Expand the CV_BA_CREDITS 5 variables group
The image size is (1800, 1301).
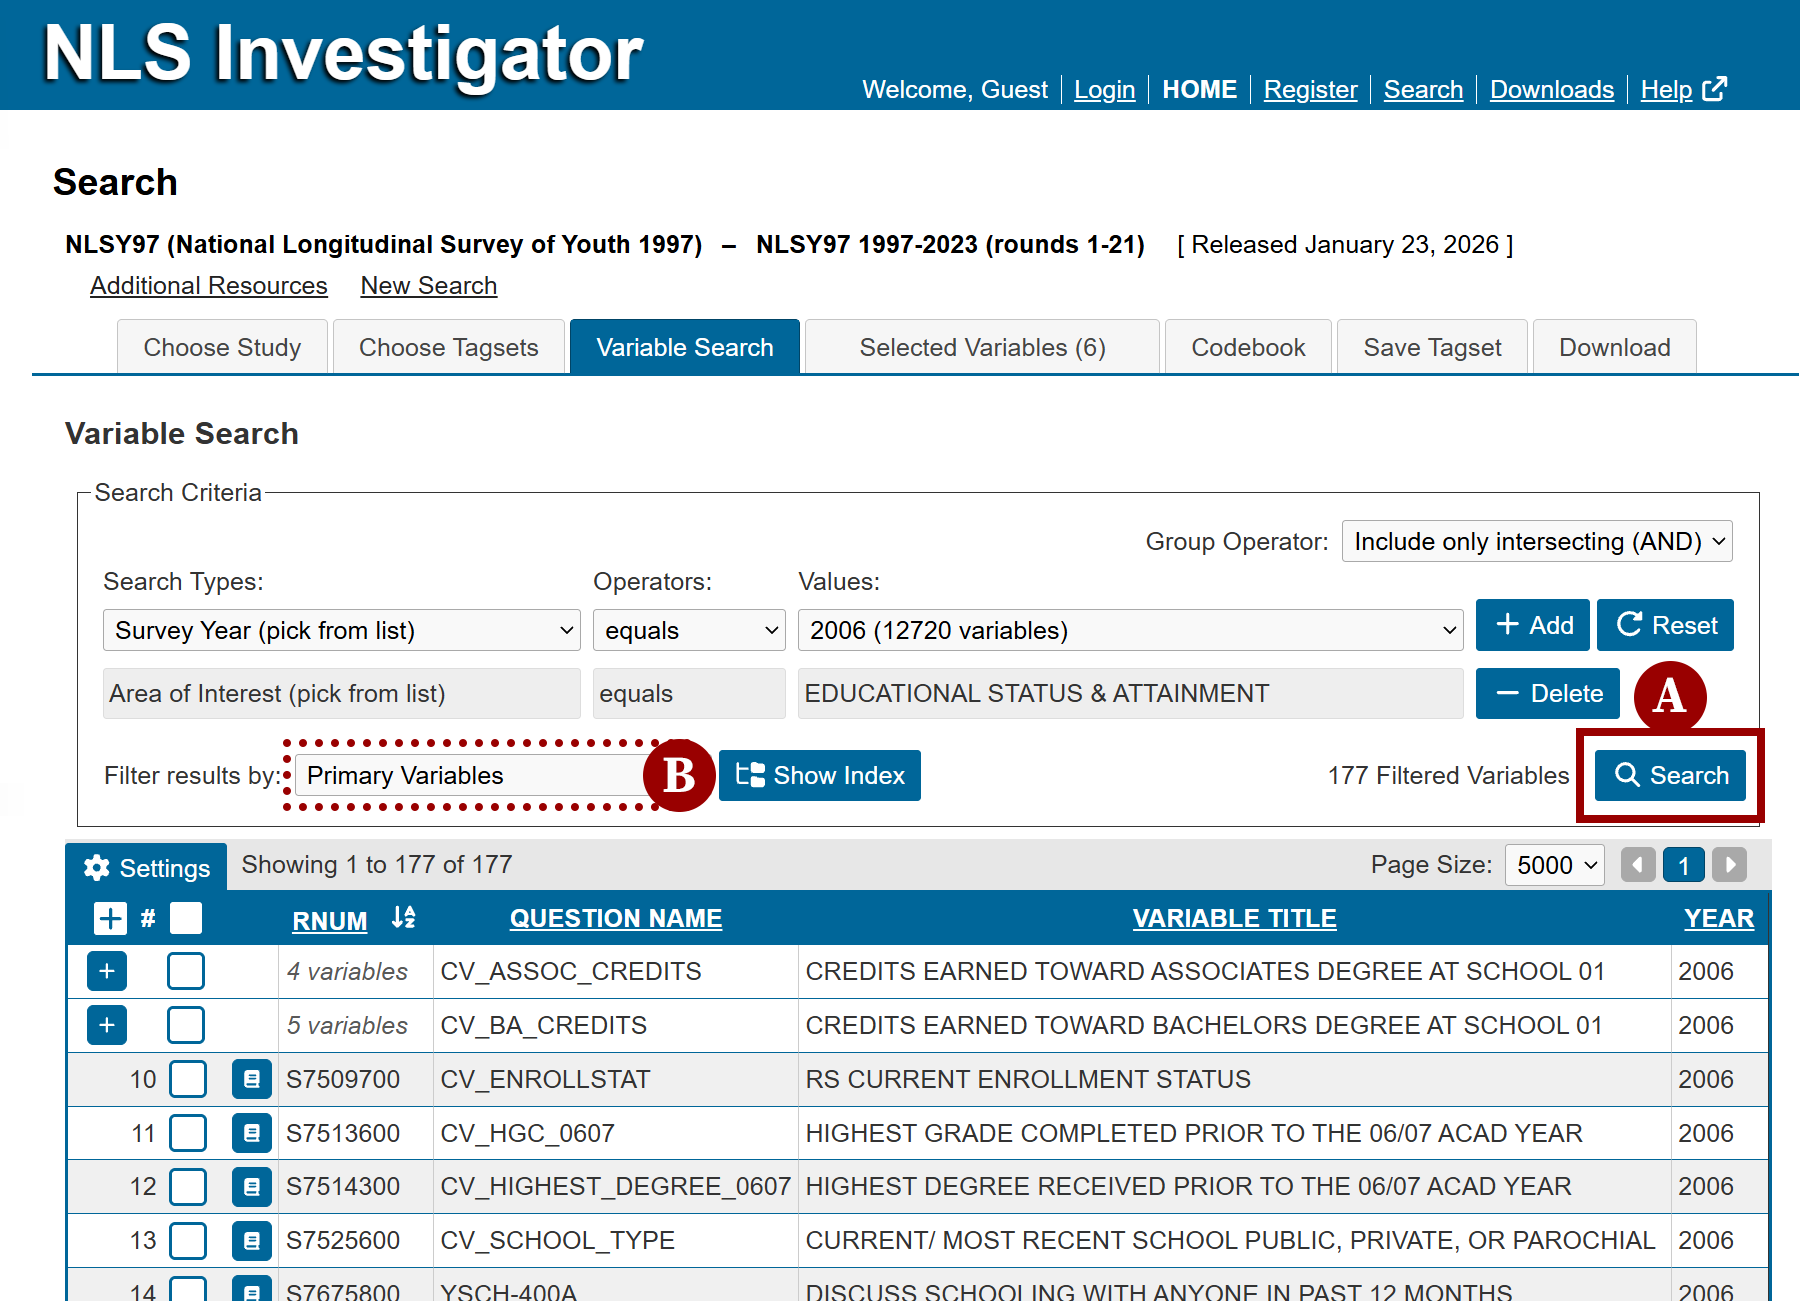click(107, 1025)
